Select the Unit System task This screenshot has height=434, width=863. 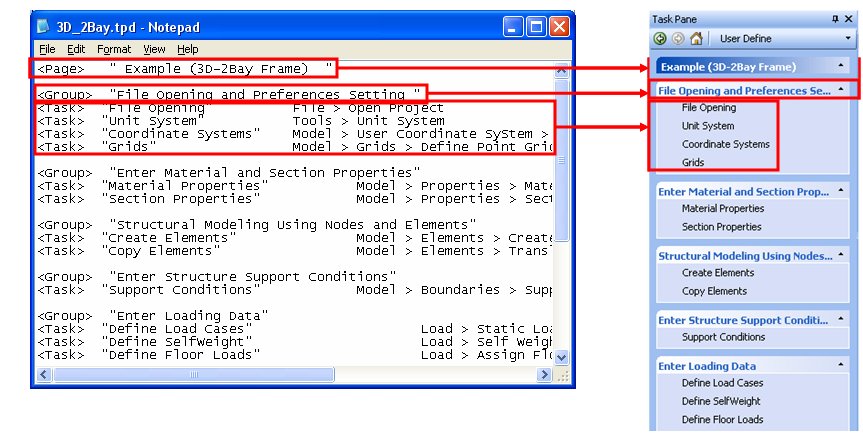[x=707, y=126]
